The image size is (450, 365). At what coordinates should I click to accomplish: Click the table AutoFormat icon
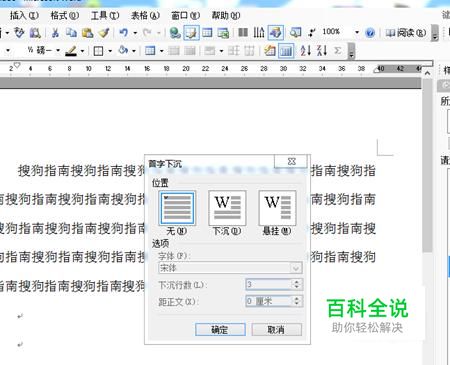[270, 51]
